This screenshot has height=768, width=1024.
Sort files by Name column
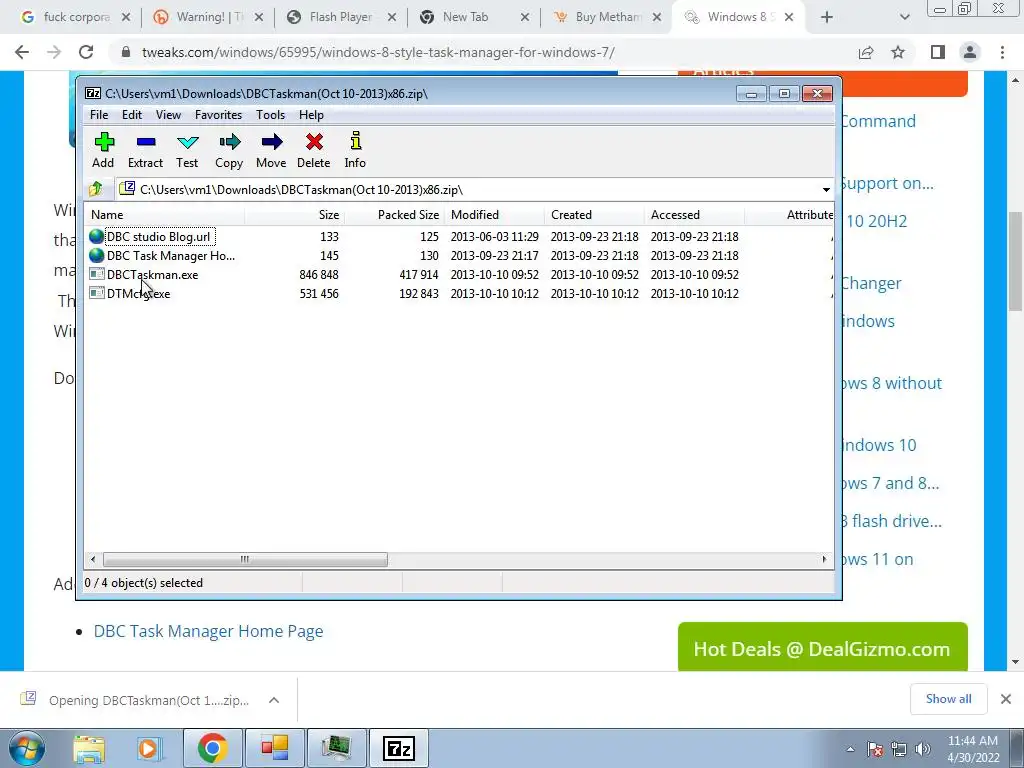[165, 215]
